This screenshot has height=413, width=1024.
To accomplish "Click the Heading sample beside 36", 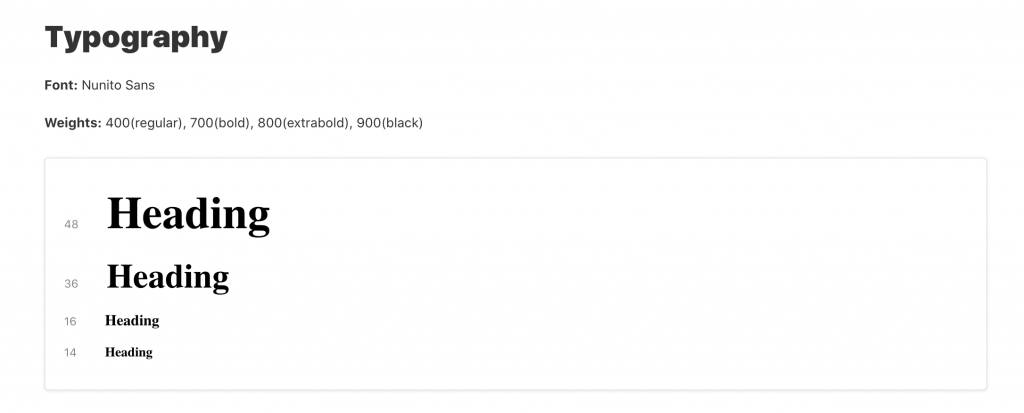I will [168, 278].
